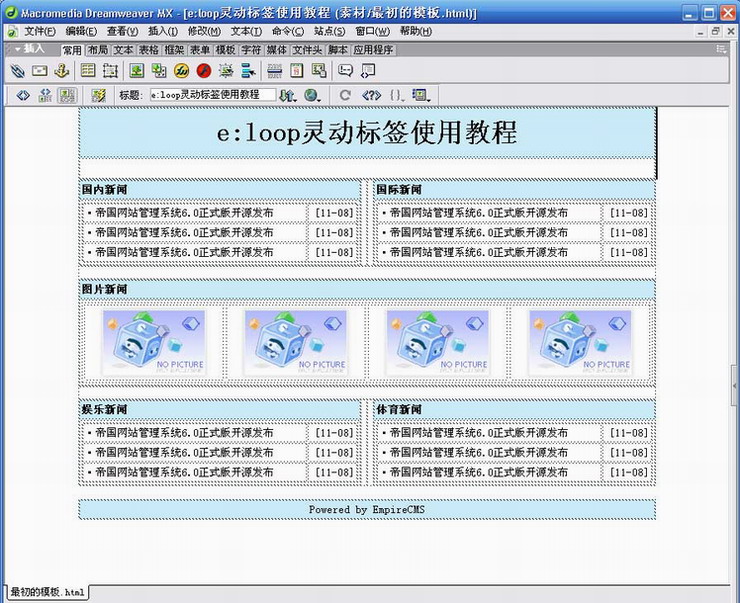
Task: Click the first No Picture thumbnail
Action: [153, 341]
